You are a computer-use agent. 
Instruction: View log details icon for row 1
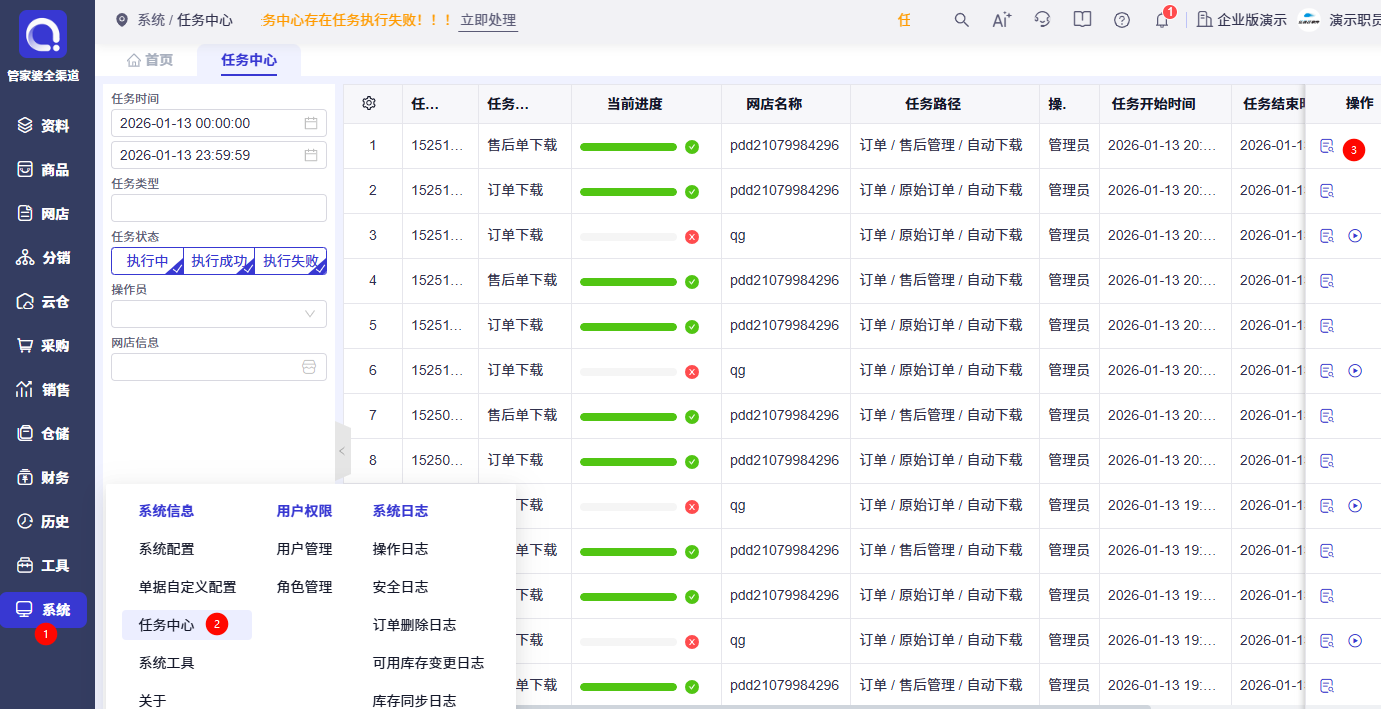coord(1327,146)
